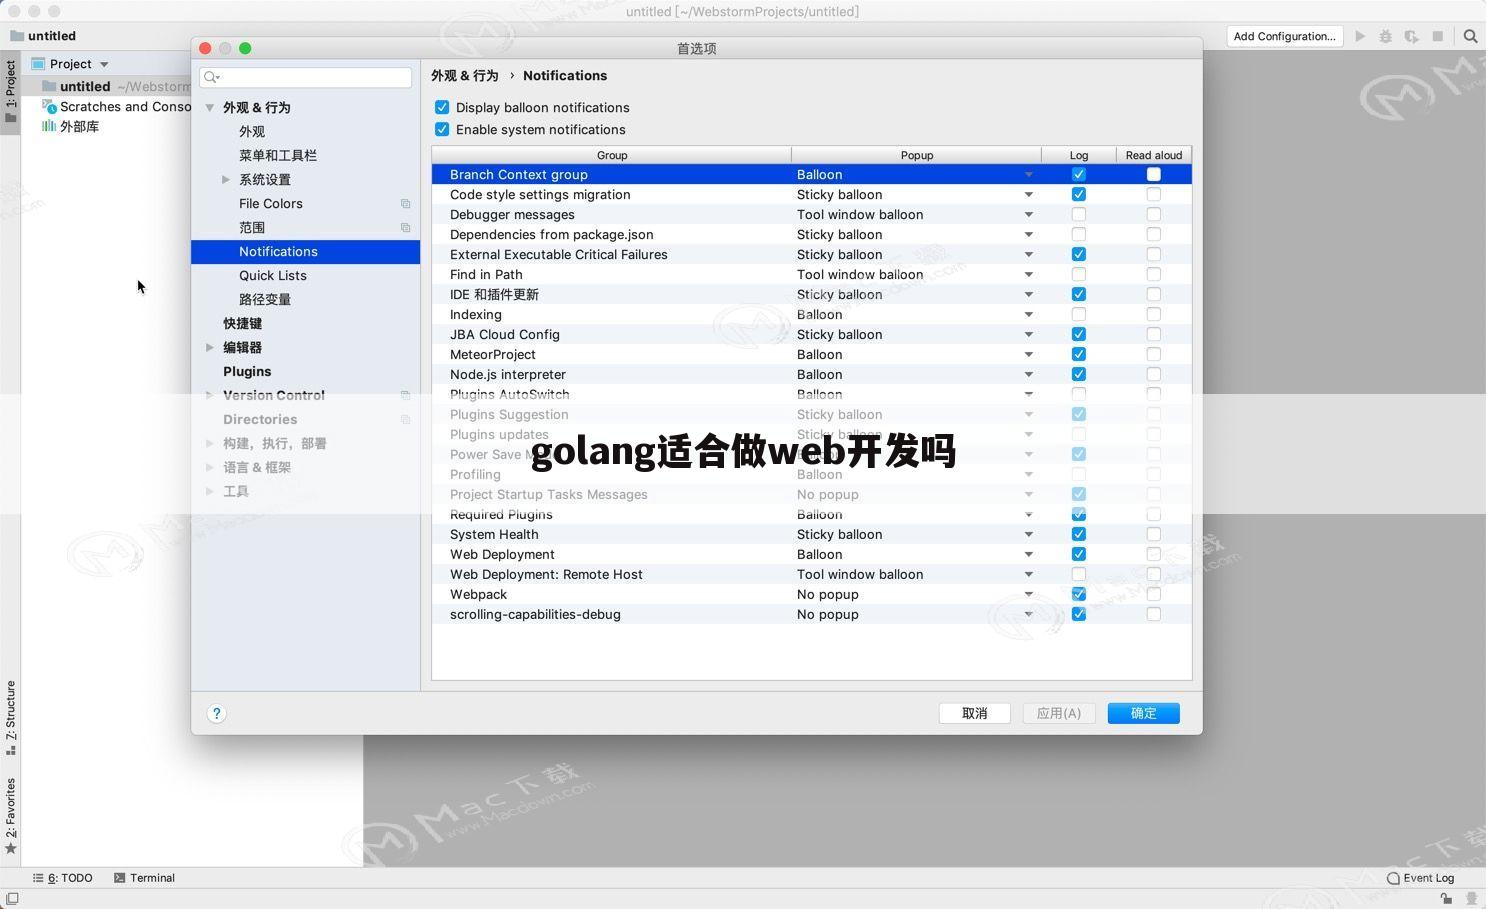Collapse the 外观 & 行为 tree section
1486x909 pixels.
[x=209, y=108]
